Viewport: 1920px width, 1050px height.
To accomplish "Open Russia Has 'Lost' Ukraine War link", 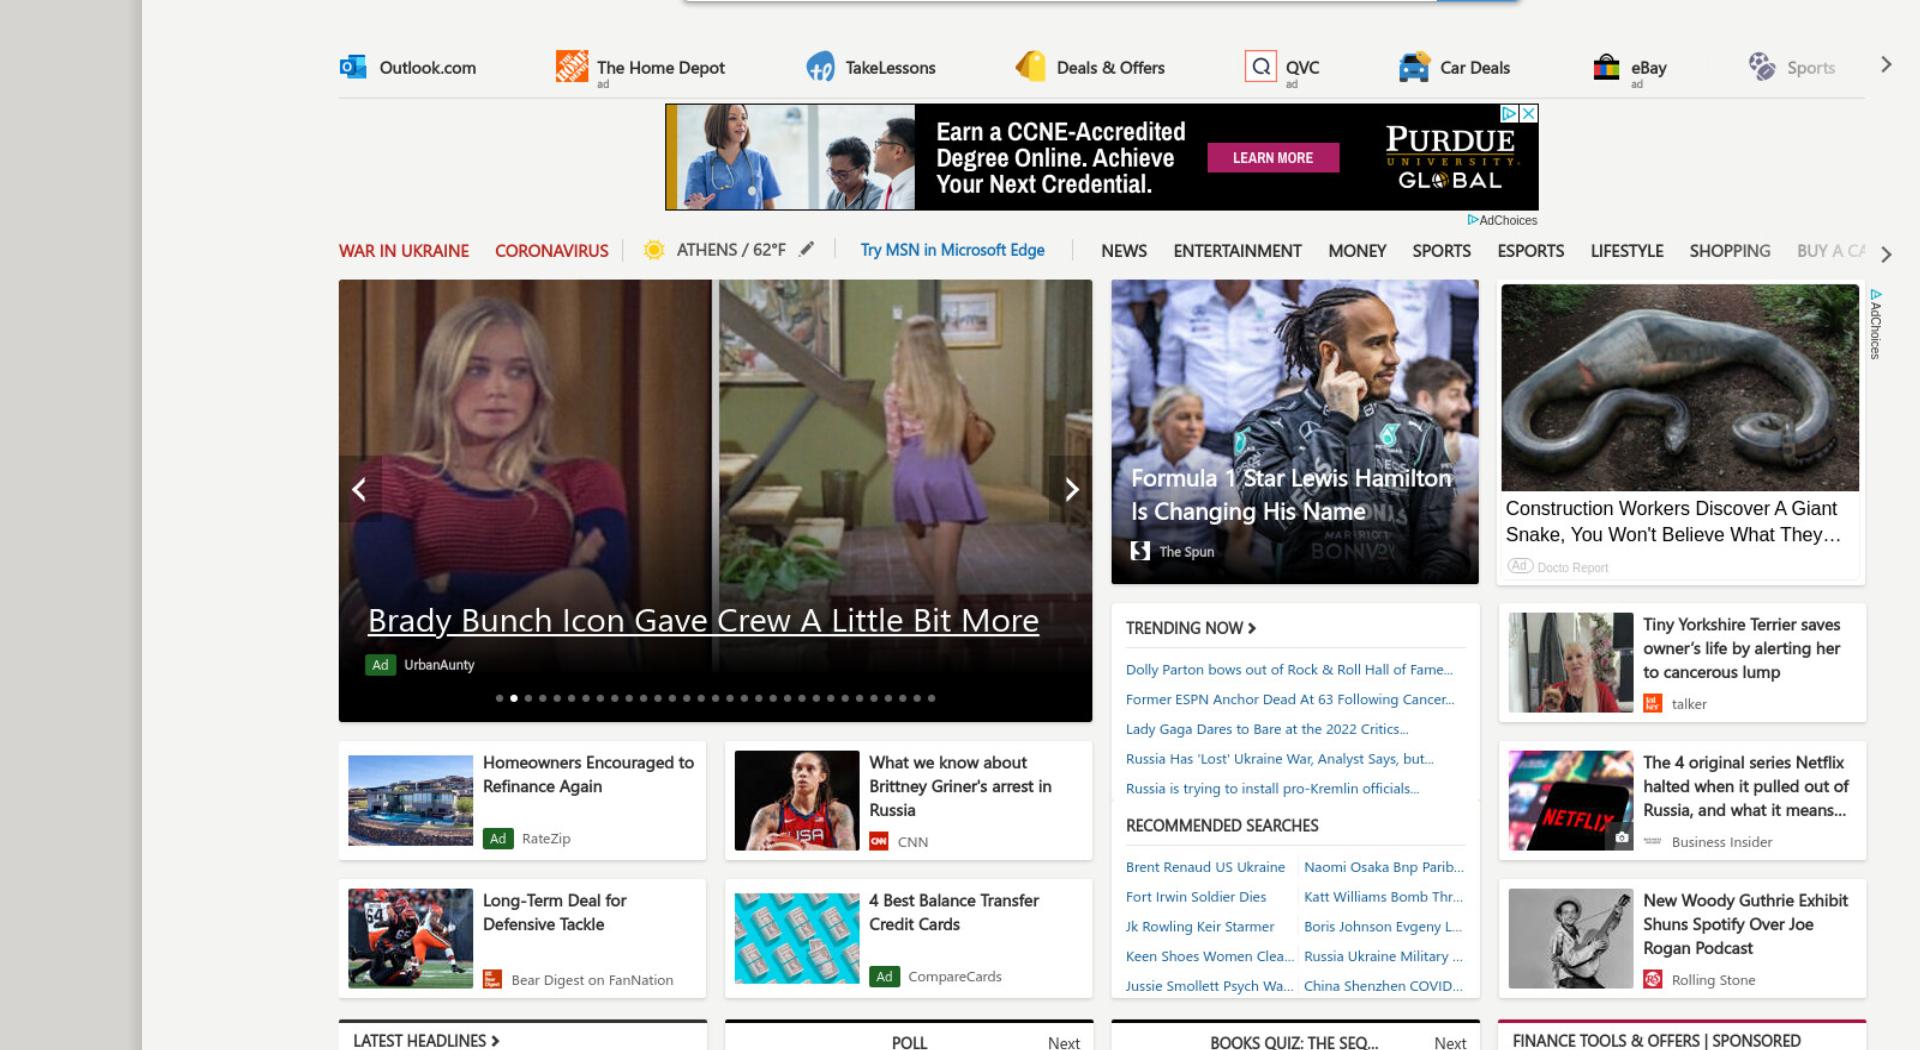I will [x=1280, y=759].
